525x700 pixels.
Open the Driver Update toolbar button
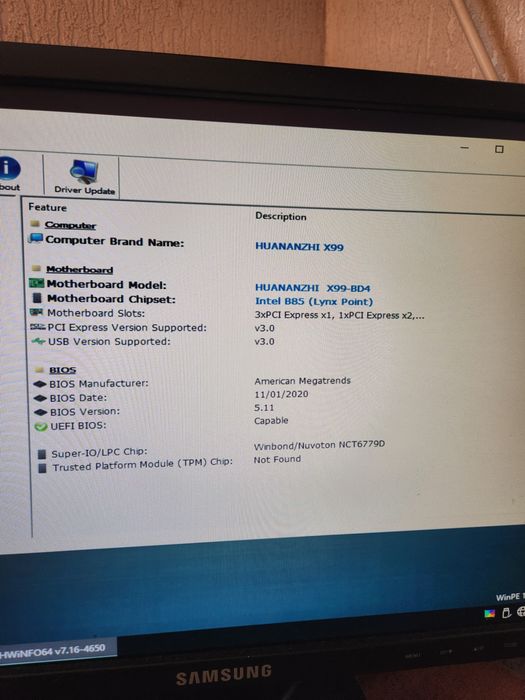click(x=84, y=178)
